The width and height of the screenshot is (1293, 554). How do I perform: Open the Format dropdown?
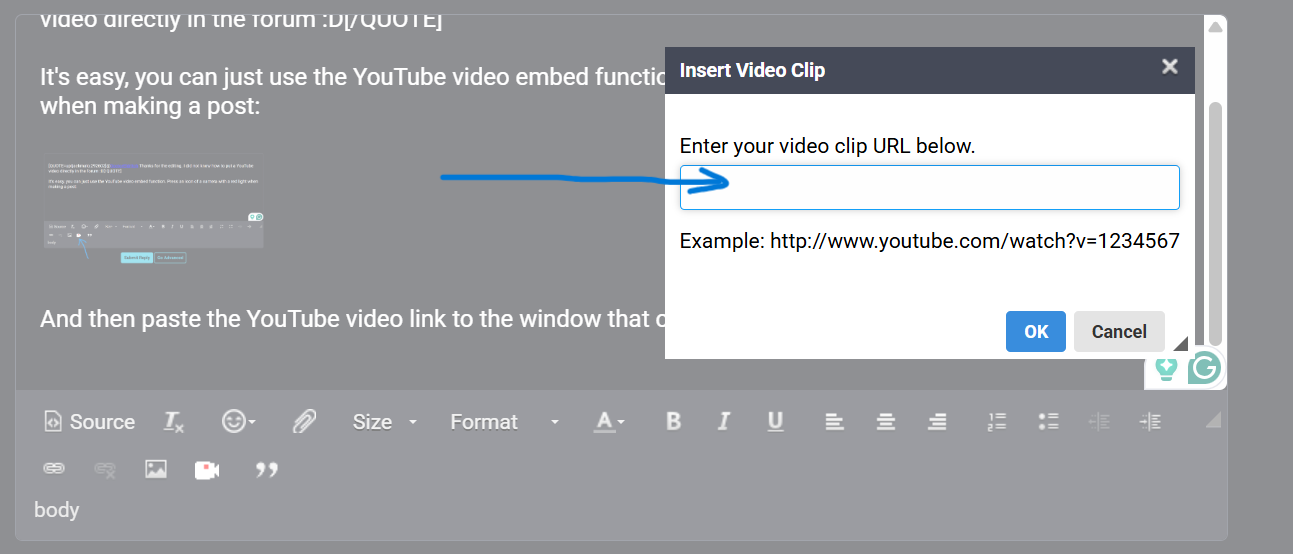[505, 422]
